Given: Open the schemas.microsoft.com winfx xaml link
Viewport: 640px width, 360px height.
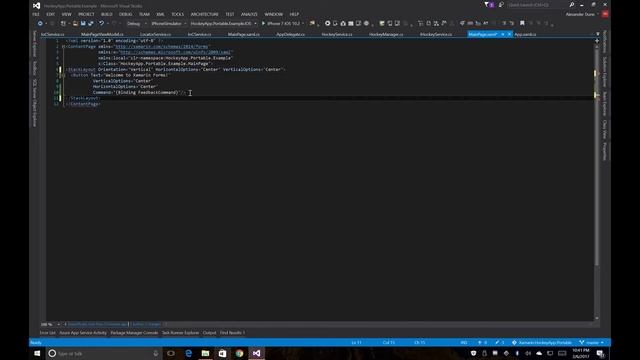Looking at the screenshot, I should click(x=175, y=52).
